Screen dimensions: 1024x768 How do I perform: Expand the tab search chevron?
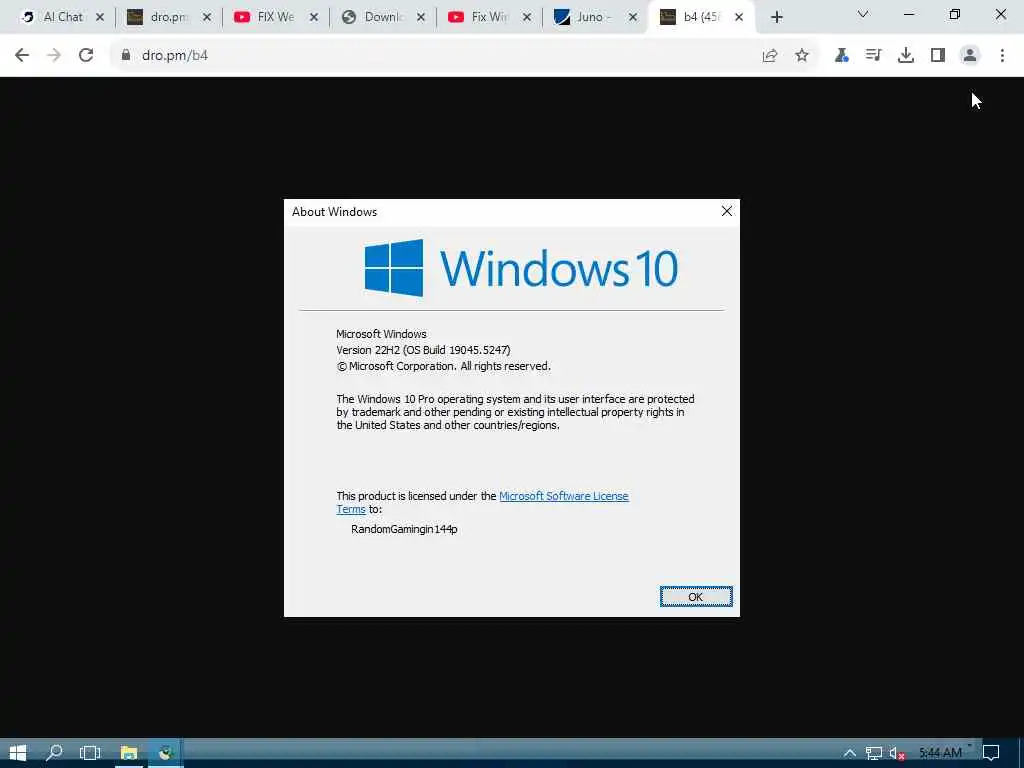[863, 14]
